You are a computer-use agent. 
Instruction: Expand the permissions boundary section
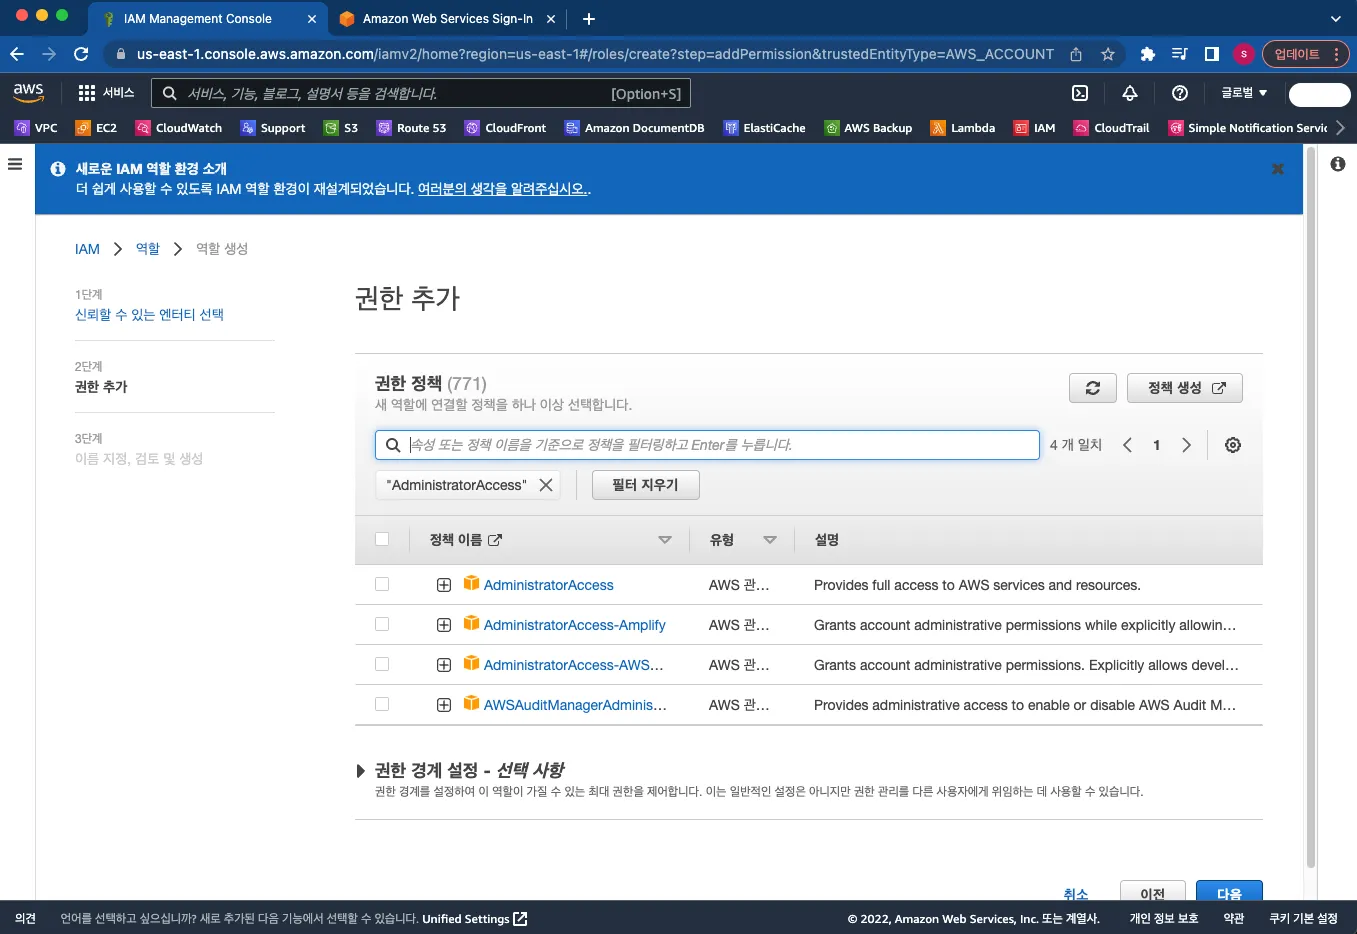coord(361,771)
